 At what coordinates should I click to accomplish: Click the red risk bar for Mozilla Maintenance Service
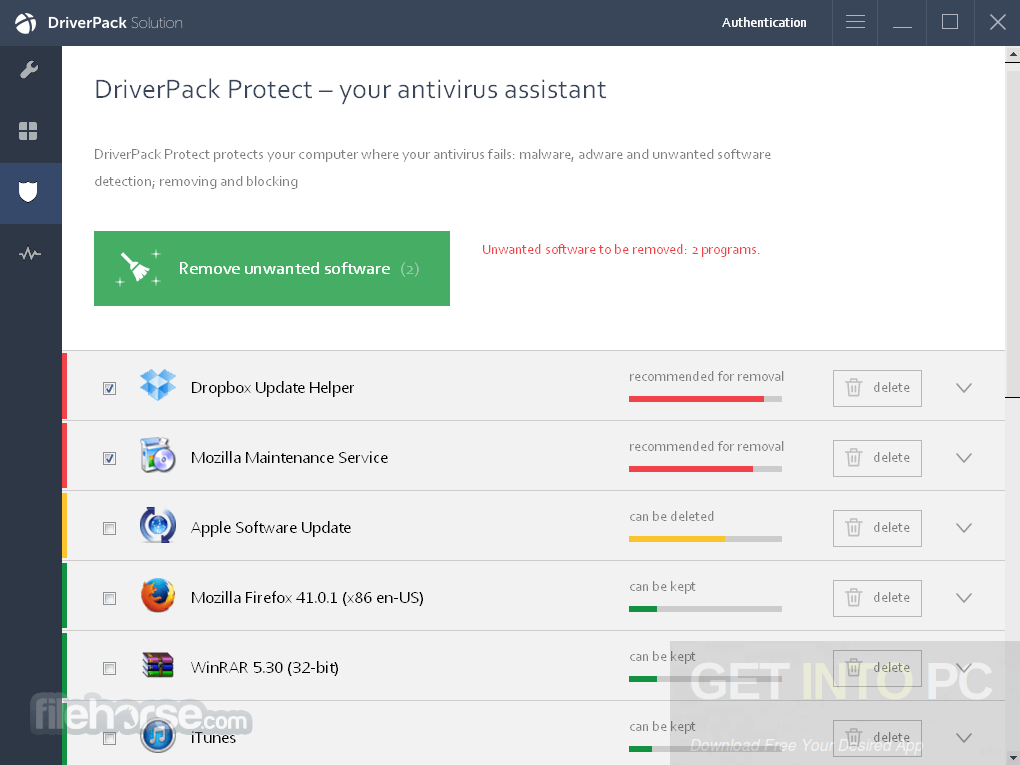[x=705, y=469]
